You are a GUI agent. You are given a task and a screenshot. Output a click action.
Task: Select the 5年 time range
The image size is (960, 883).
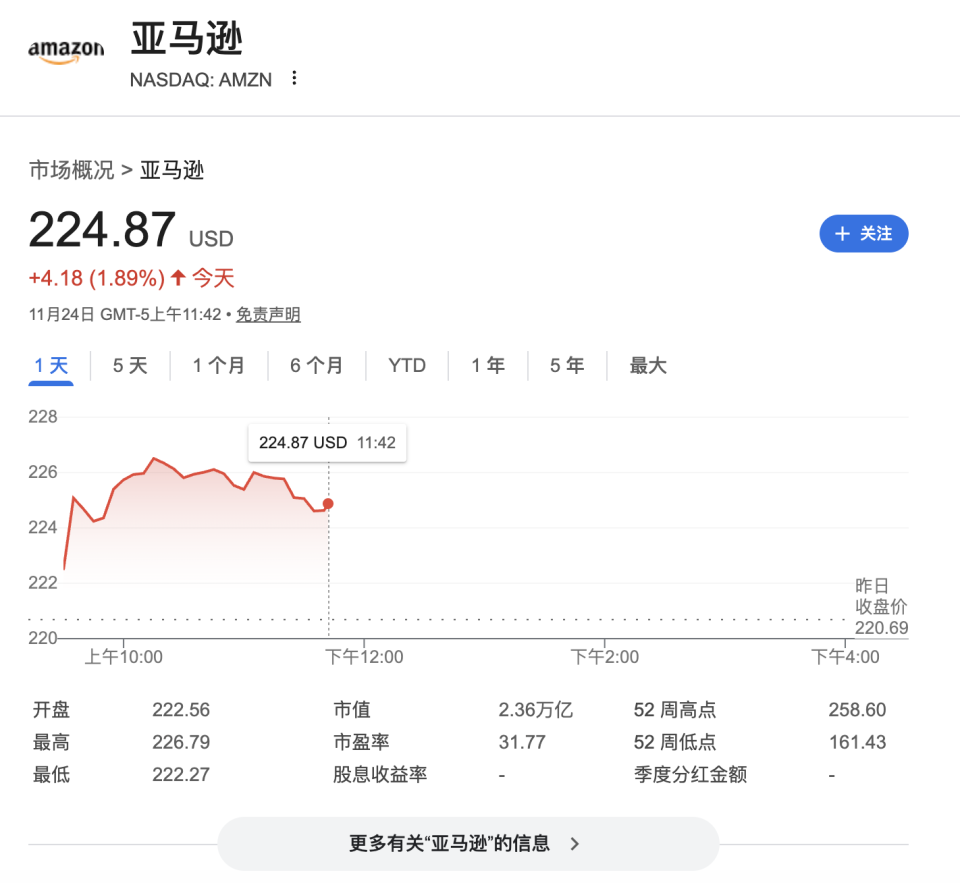(566, 365)
